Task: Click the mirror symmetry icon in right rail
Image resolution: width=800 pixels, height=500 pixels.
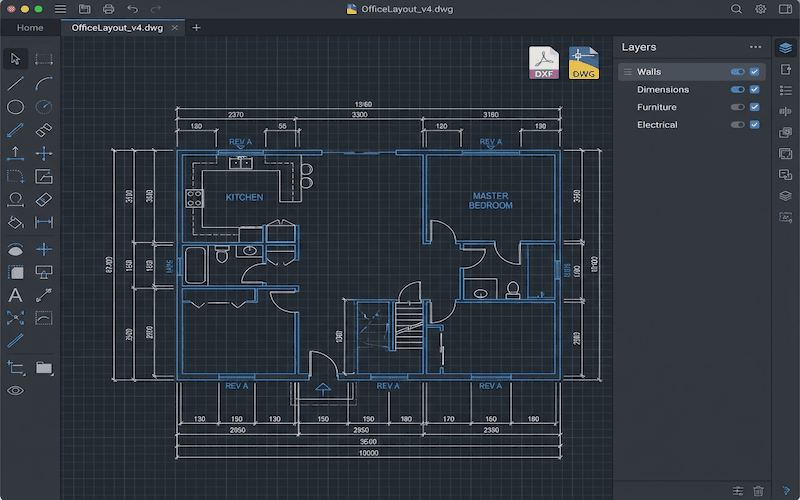Action: click(x=786, y=111)
